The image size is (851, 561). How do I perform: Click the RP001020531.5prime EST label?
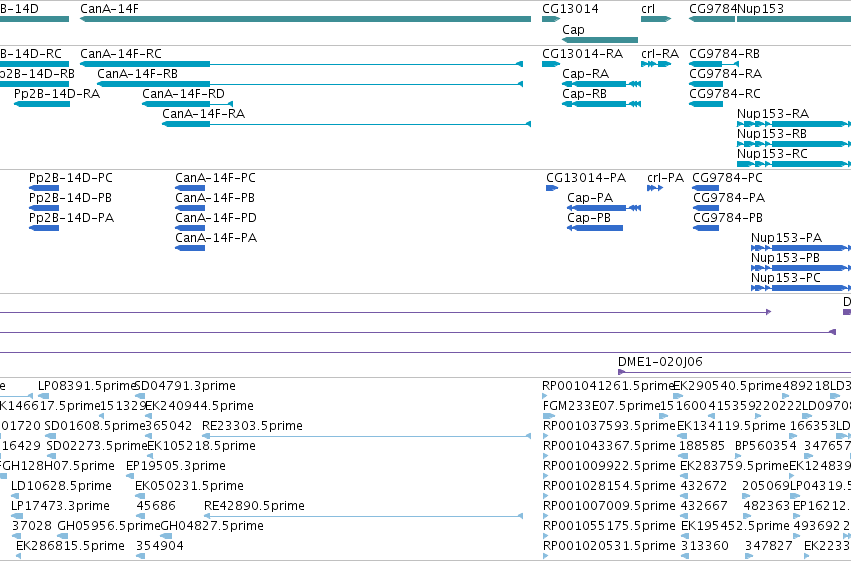(x=609, y=546)
